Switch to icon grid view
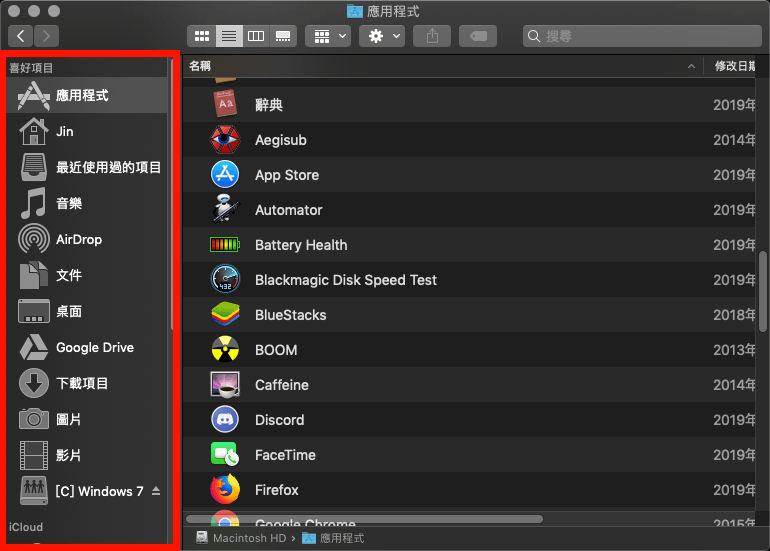 click(202, 36)
